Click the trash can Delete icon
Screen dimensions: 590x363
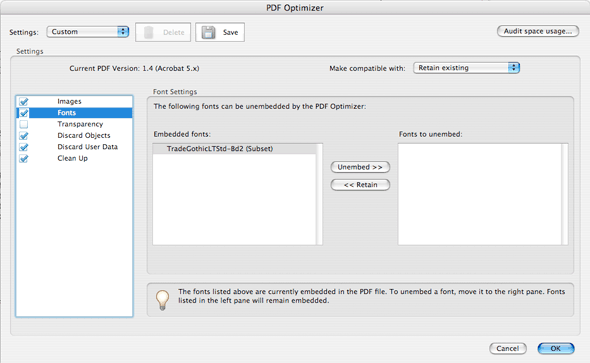pyautogui.click(x=149, y=32)
